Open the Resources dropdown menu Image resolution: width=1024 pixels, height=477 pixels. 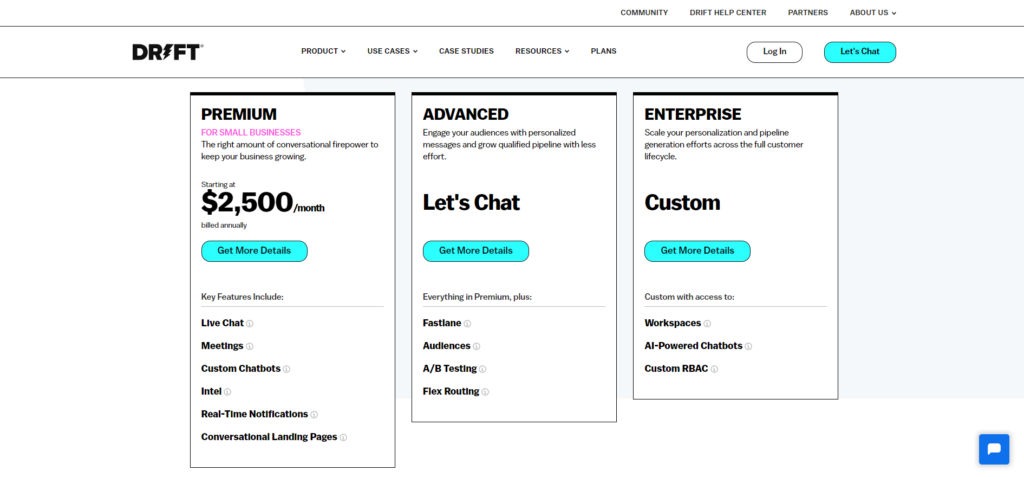[x=542, y=51]
